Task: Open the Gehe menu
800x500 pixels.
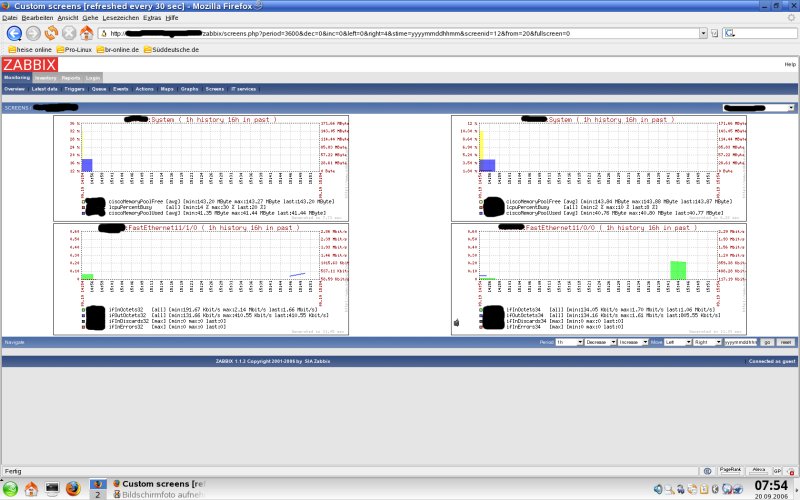Action: click(x=90, y=18)
